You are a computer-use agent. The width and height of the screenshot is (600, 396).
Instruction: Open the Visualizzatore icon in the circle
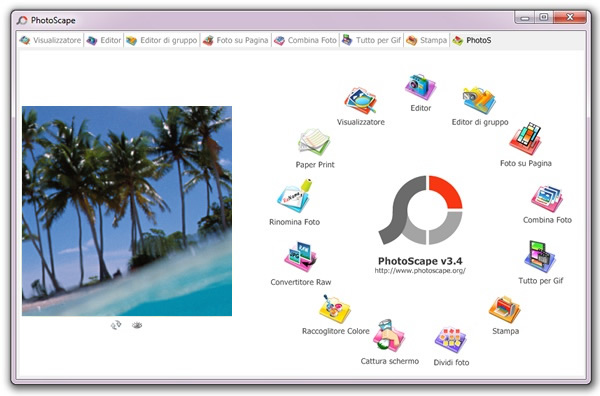(360, 101)
